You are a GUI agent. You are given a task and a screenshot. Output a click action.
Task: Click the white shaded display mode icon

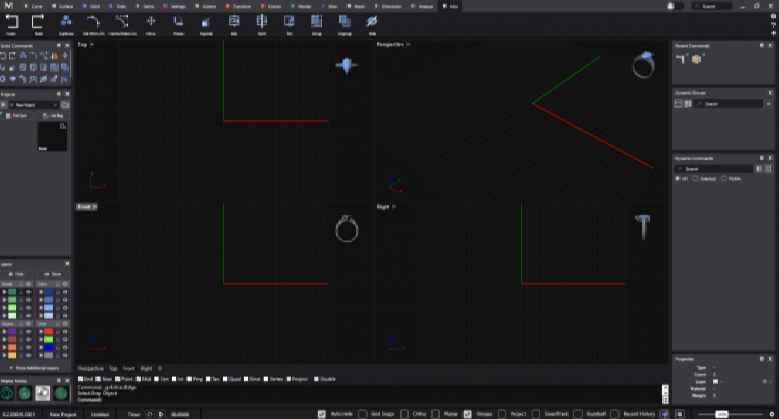point(42,393)
